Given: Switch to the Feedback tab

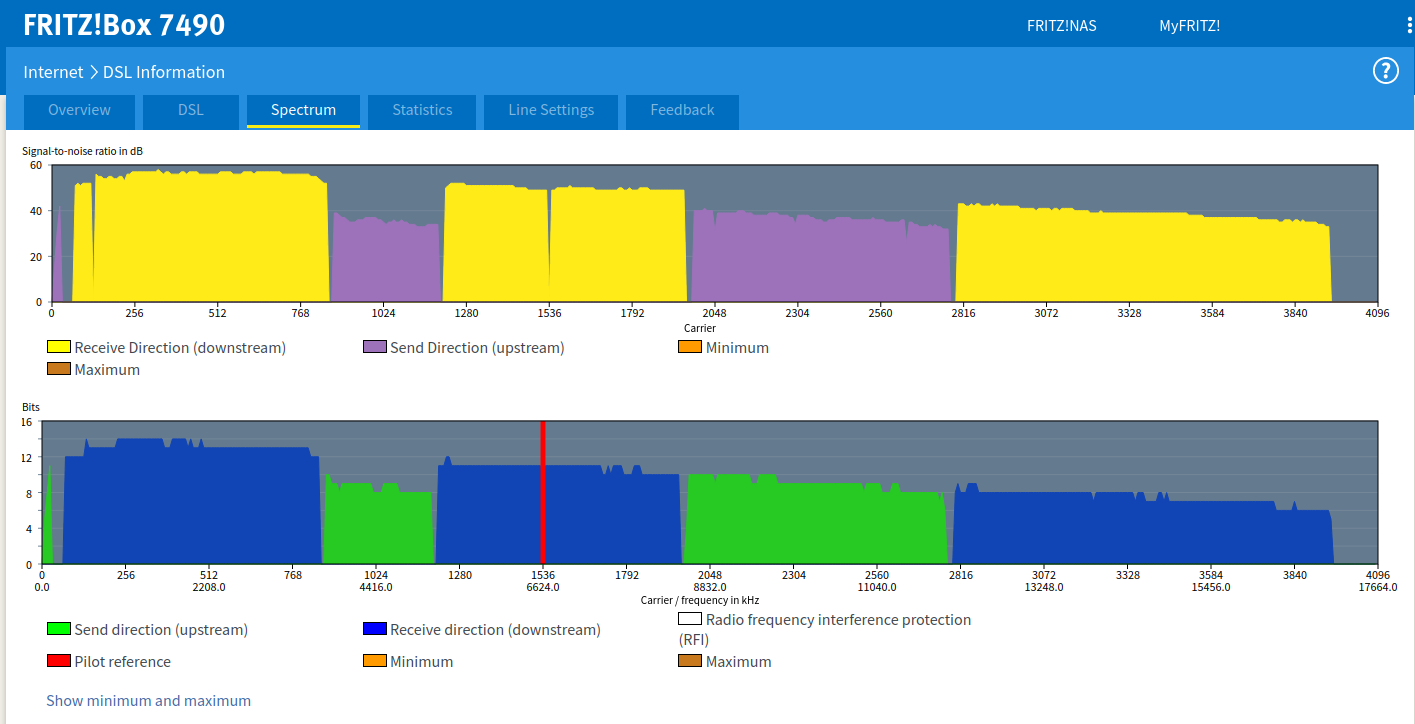Looking at the screenshot, I should click(682, 111).
